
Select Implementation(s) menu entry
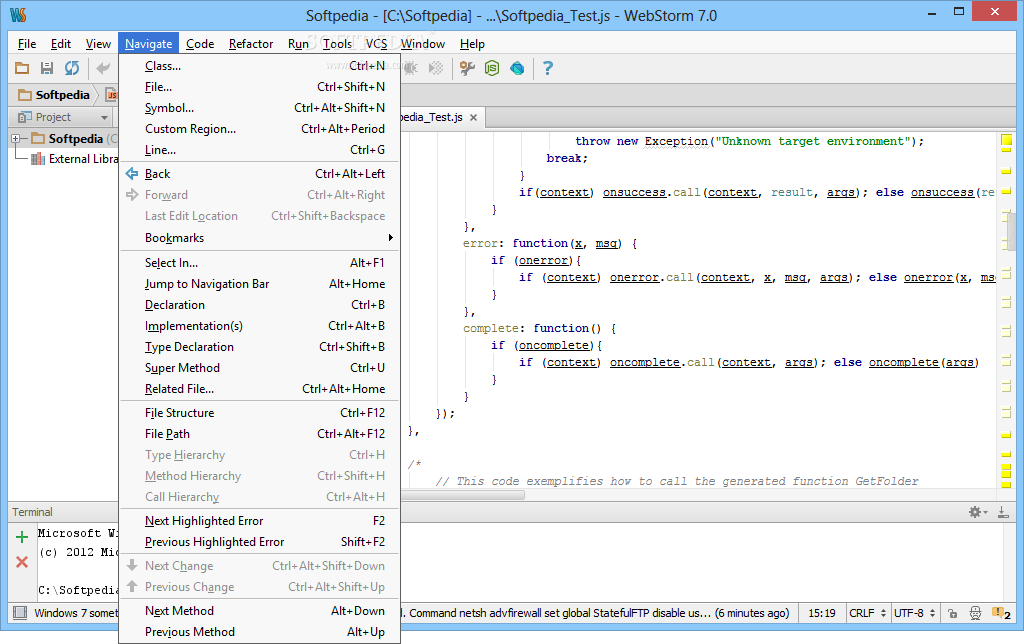point(259,326)
